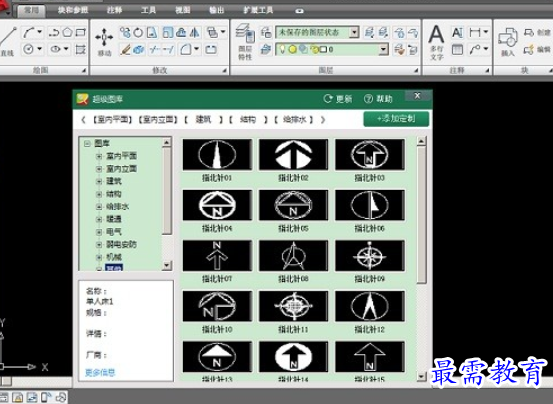Open 图层特性 layer properties manager

tap(245, 41)
